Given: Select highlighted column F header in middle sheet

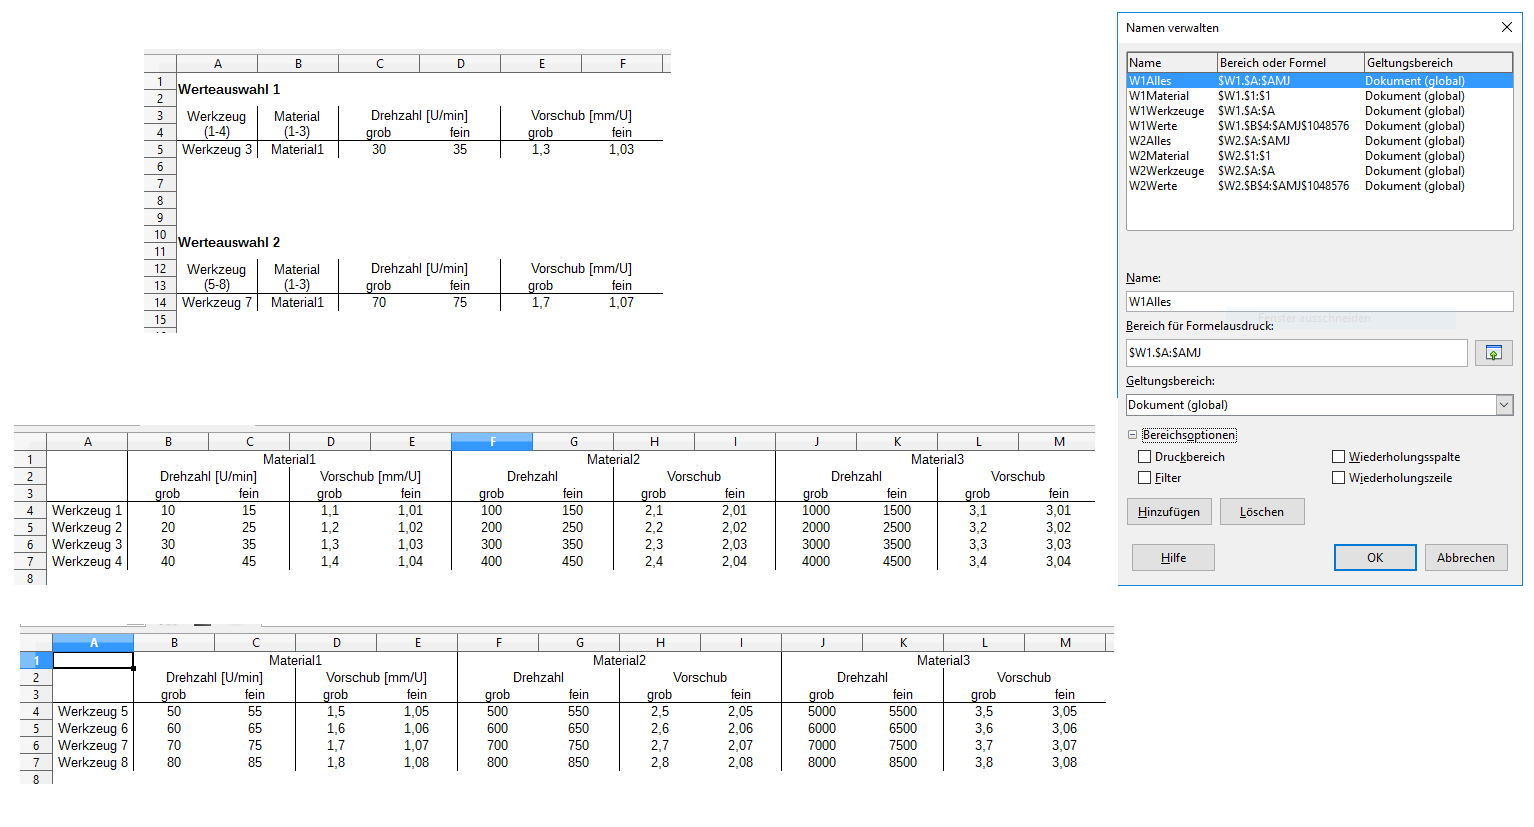Looking at the screenshot, I should tap(492, 441).
